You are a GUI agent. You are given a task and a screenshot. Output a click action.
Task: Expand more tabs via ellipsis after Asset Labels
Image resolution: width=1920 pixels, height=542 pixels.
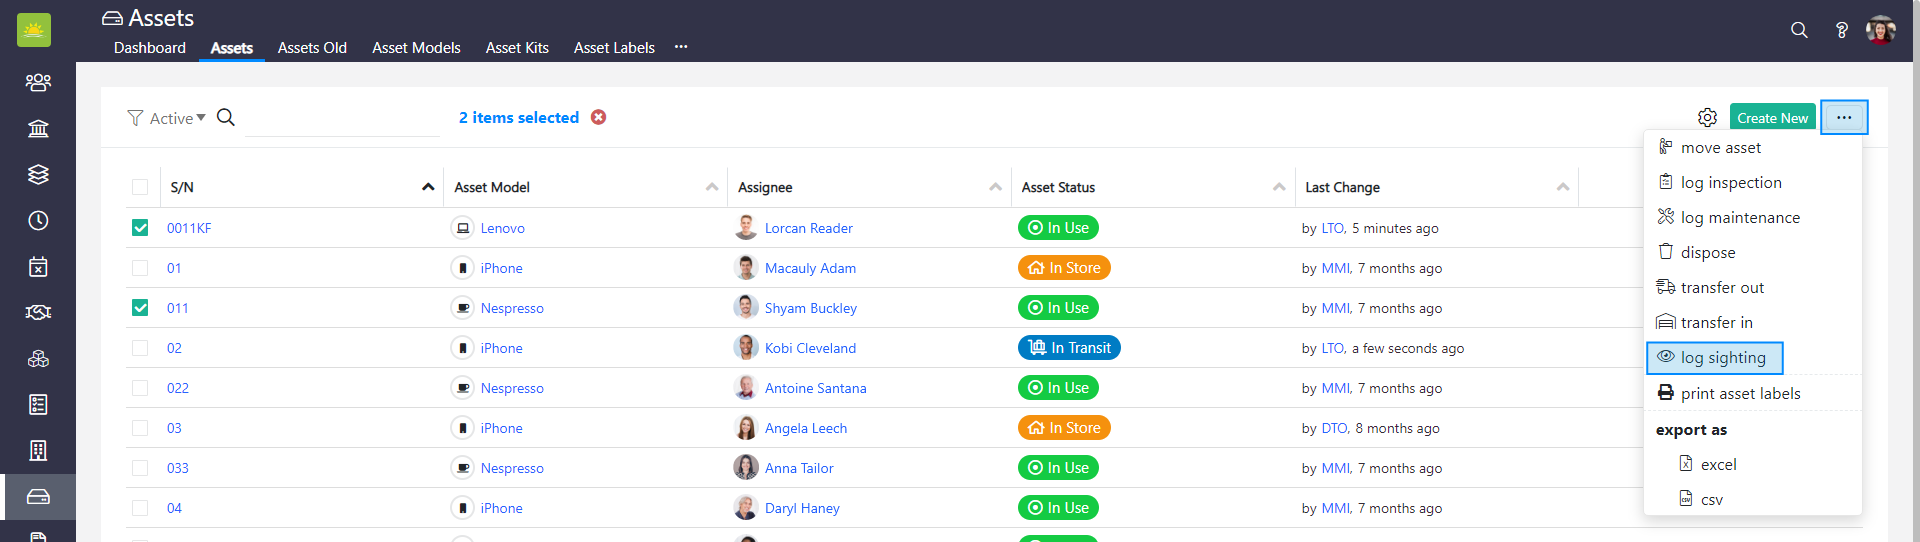681,47
